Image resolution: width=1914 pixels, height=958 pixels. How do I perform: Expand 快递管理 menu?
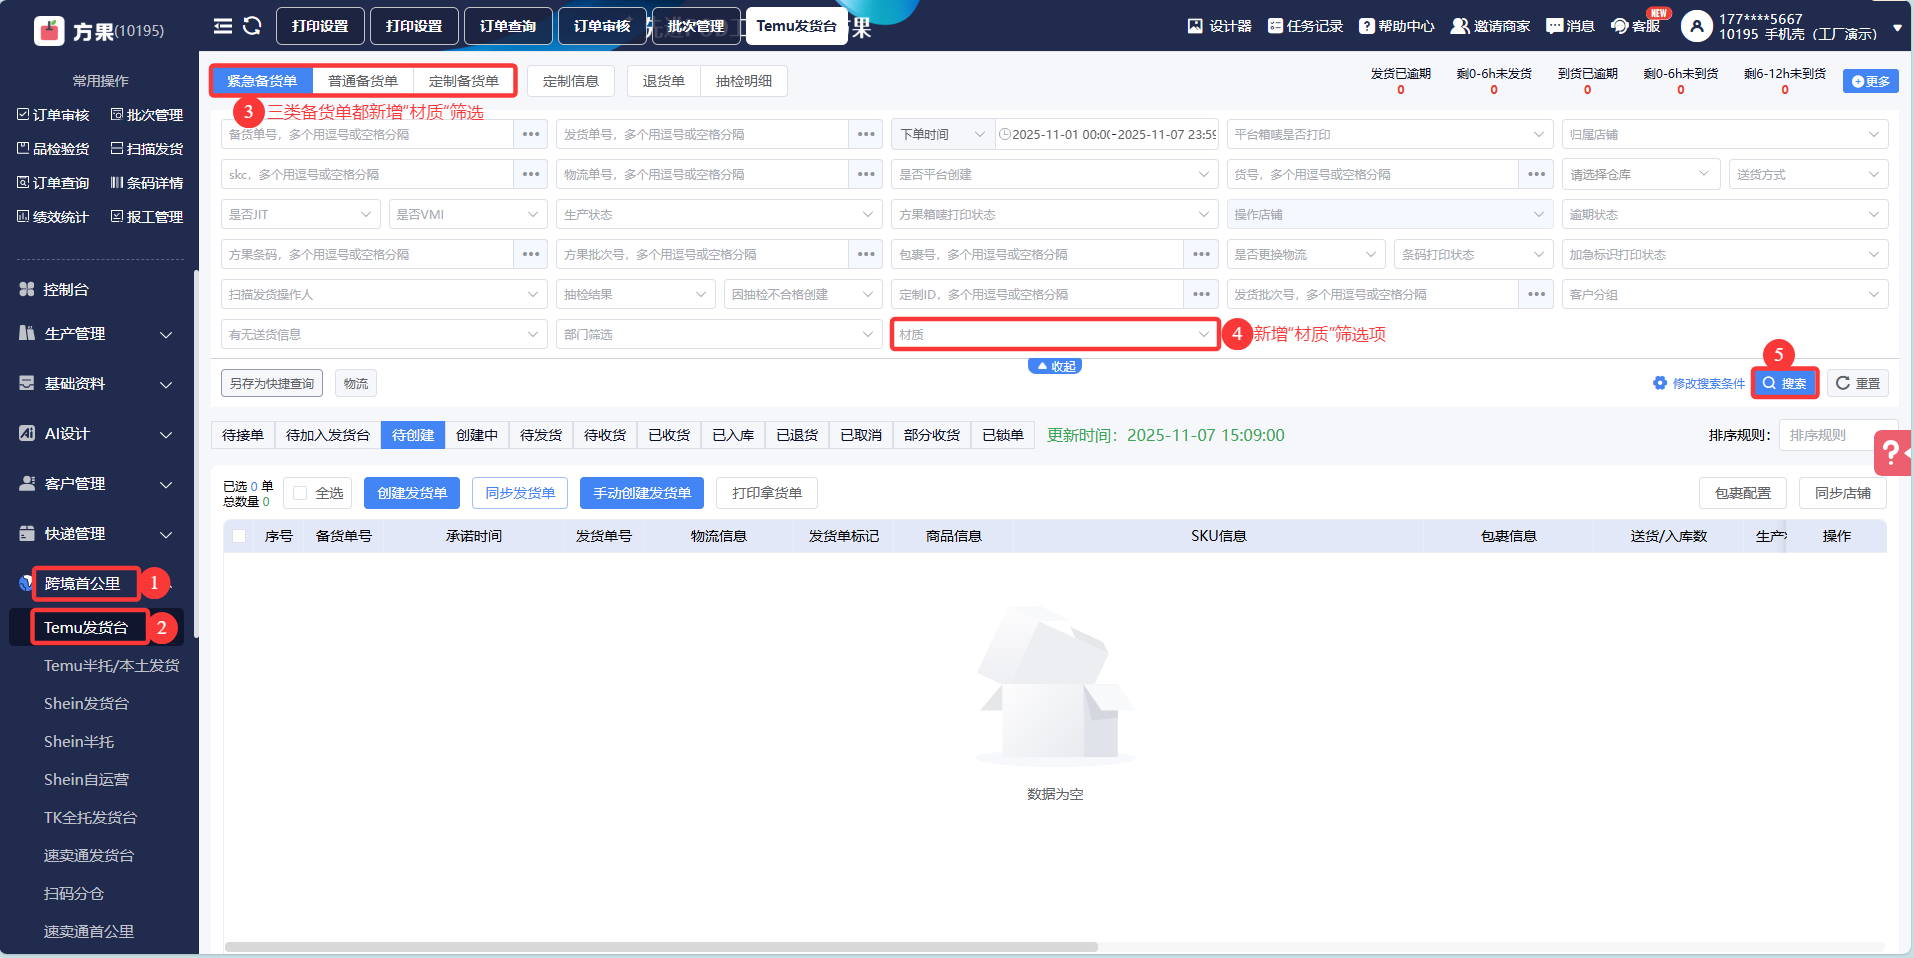97,533
